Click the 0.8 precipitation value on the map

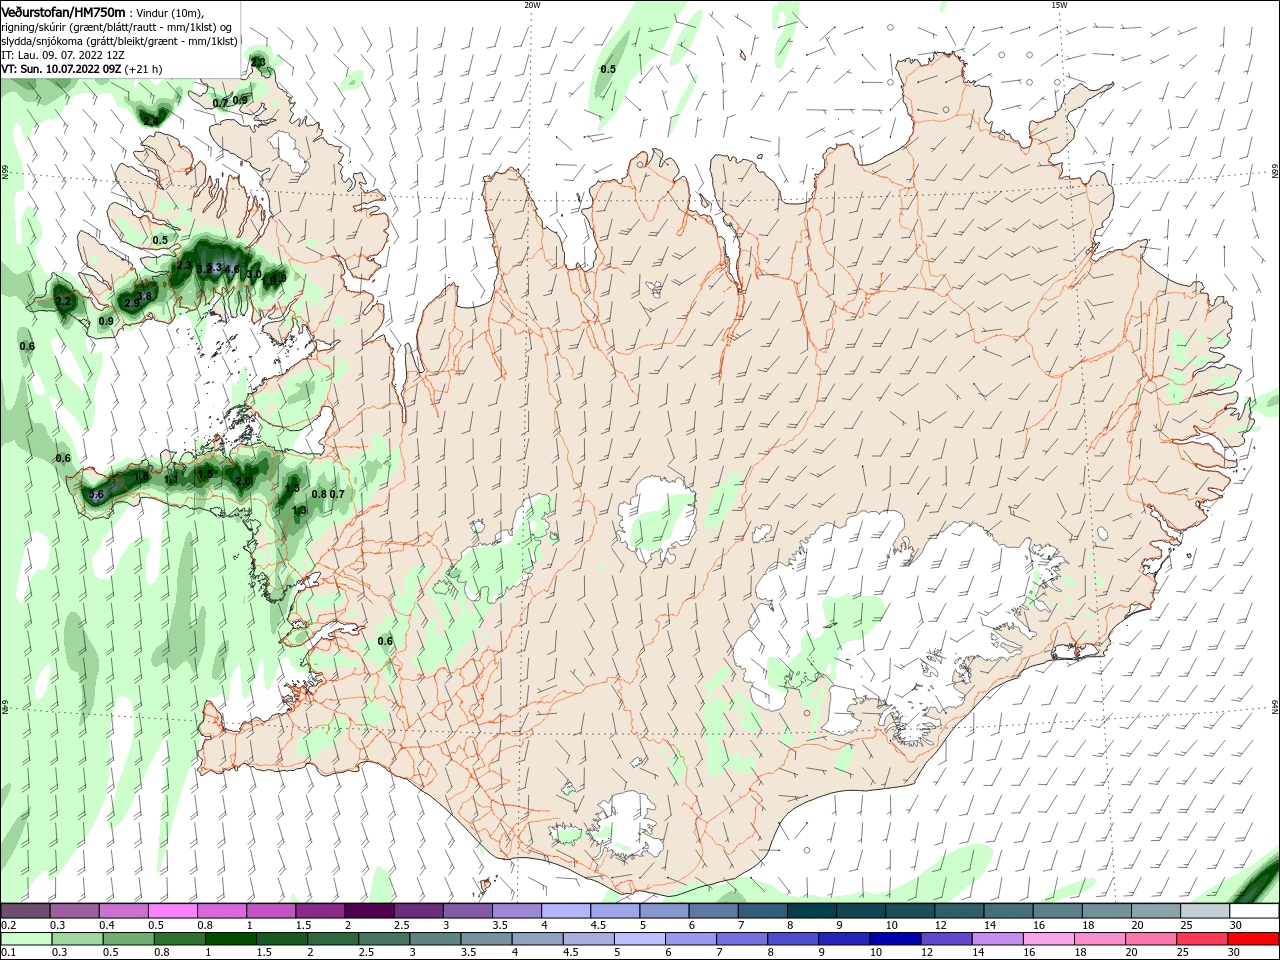(x=319, y=494)
